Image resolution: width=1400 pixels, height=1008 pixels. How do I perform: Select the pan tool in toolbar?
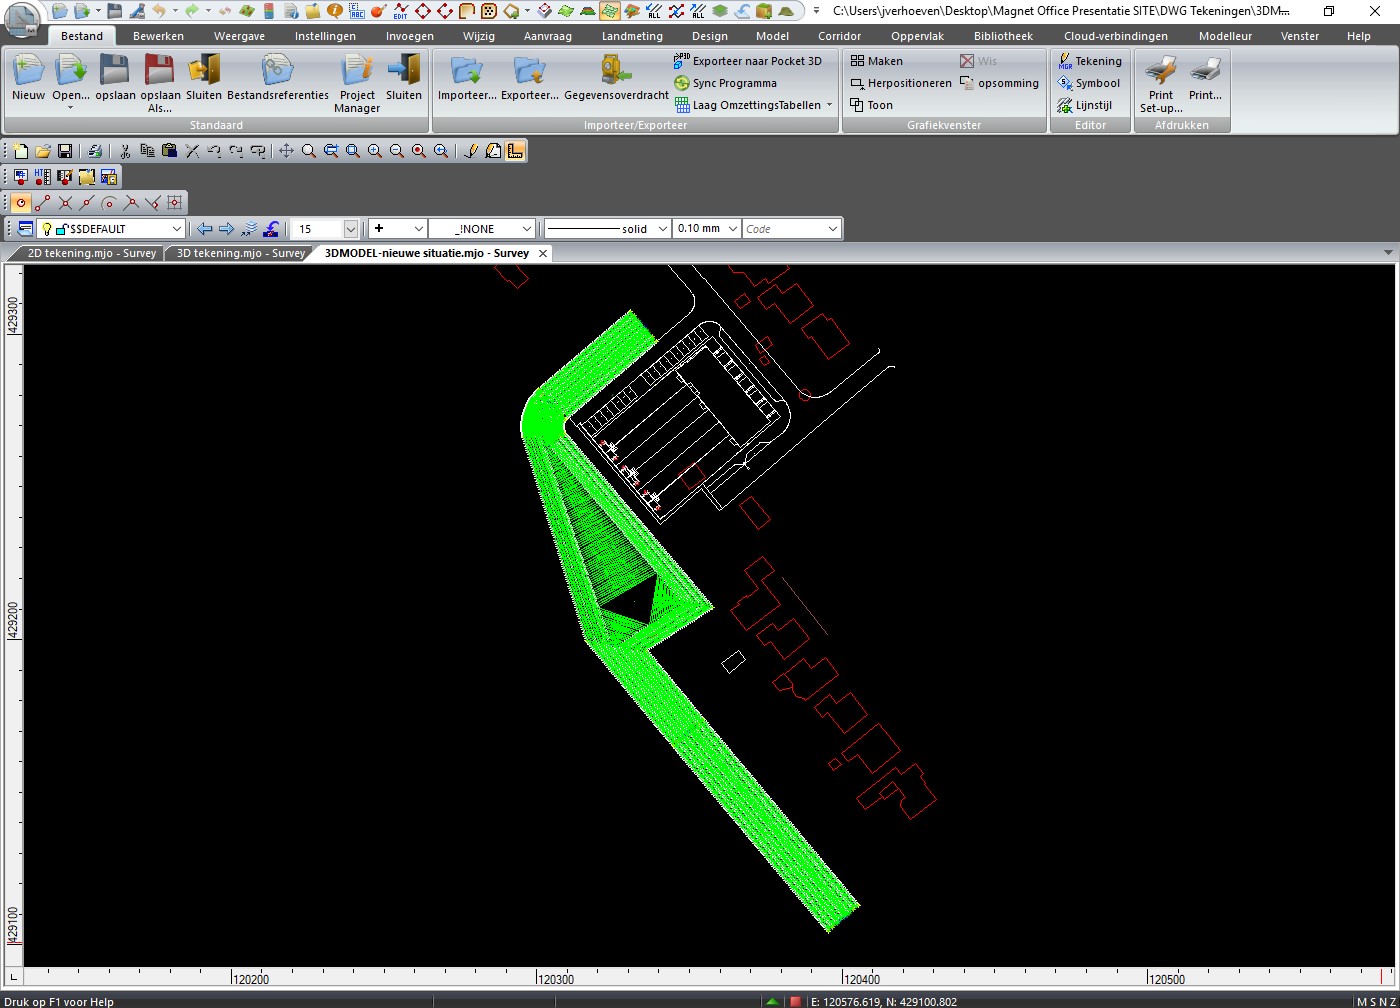coord(286,151)
